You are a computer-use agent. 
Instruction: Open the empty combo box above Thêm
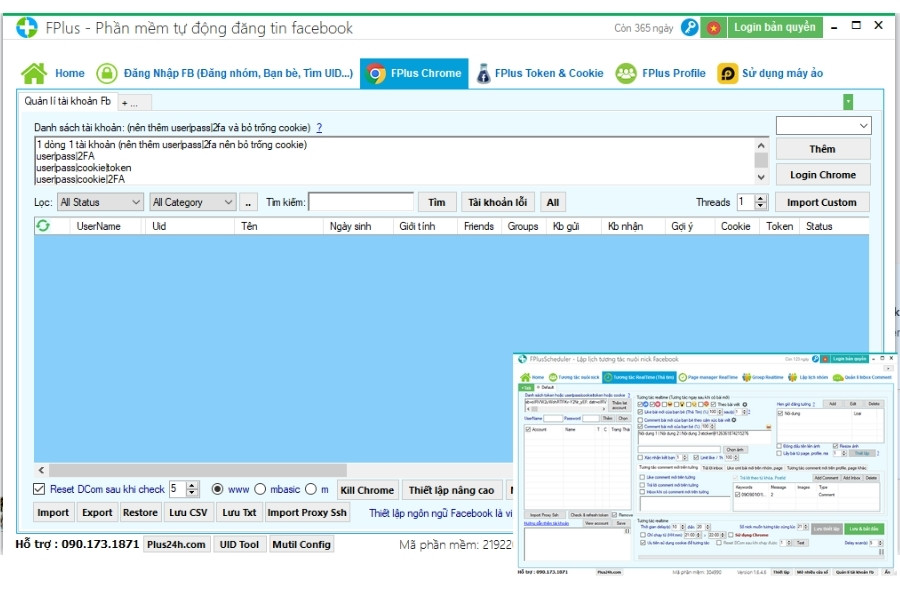coord(823,126)
